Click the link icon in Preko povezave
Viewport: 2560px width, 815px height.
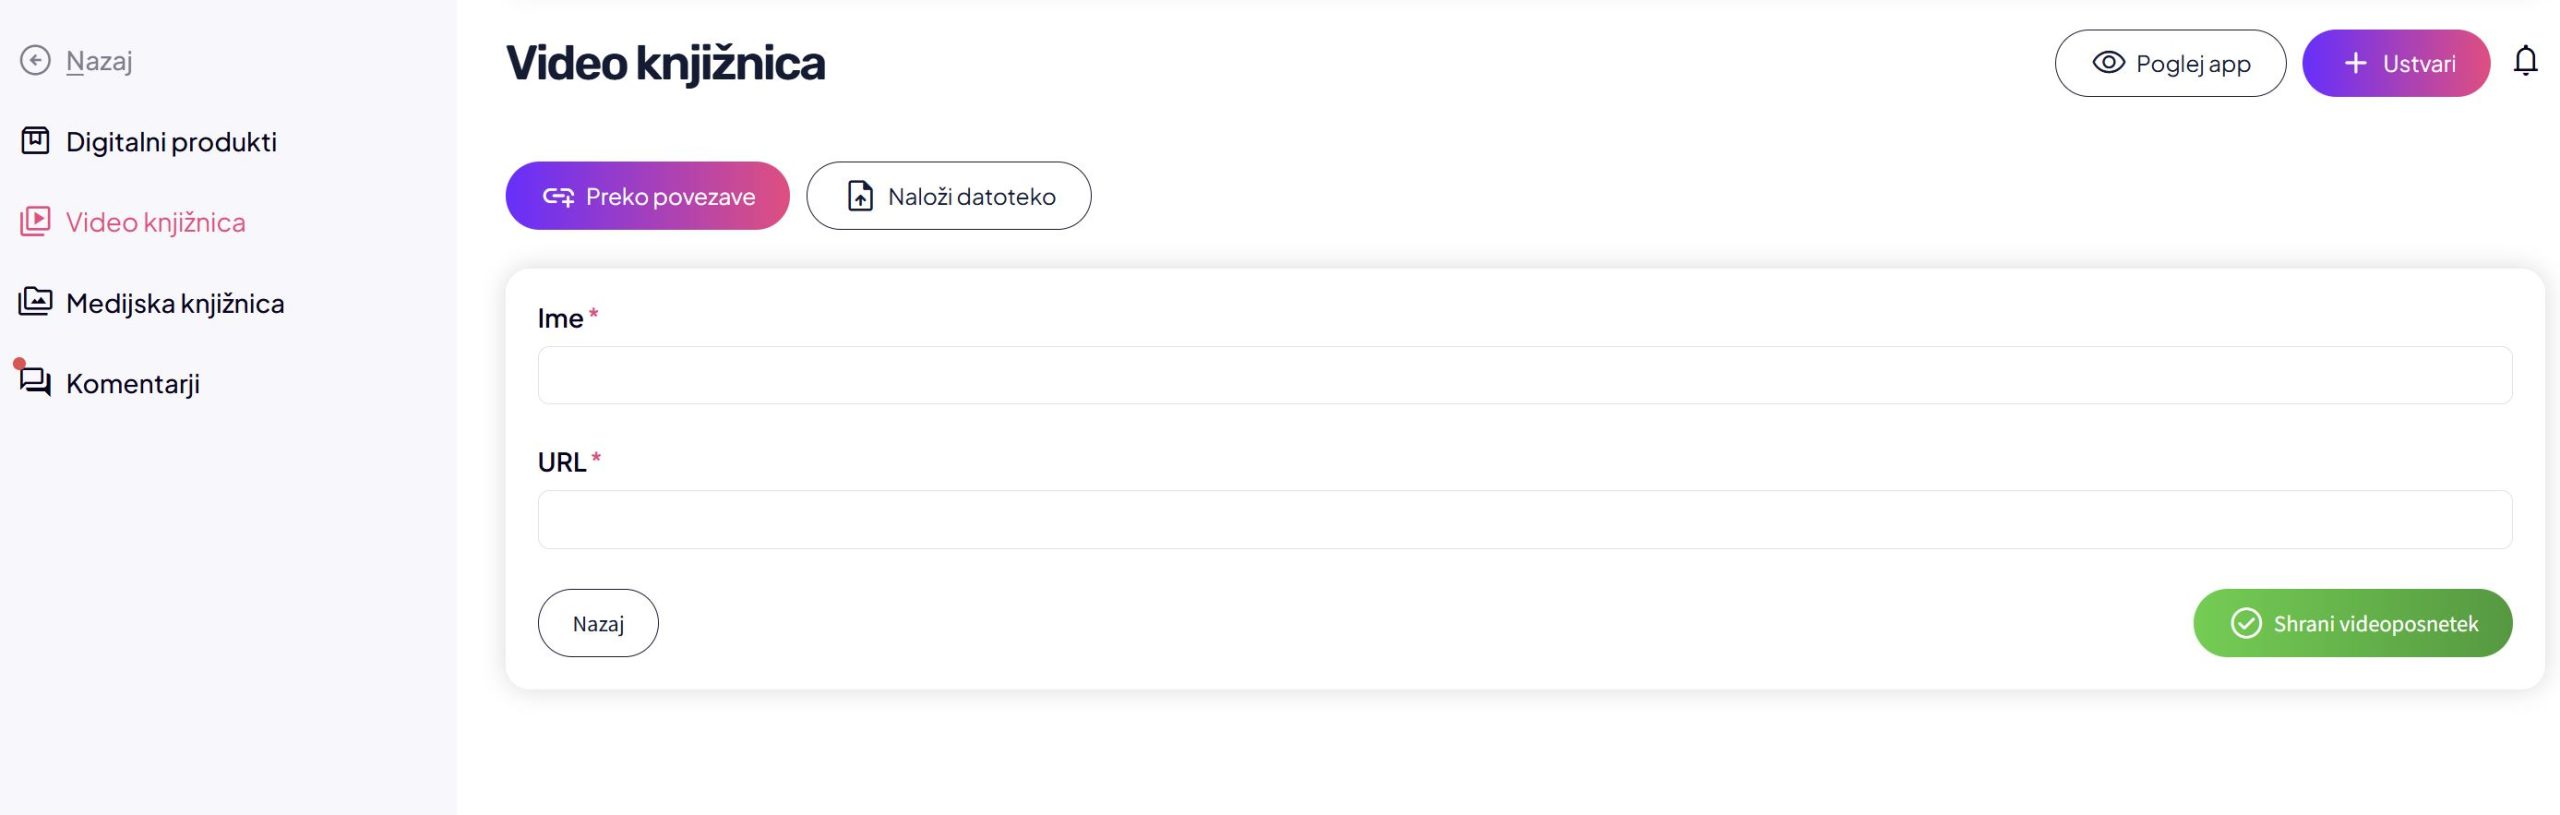[558, 196]
